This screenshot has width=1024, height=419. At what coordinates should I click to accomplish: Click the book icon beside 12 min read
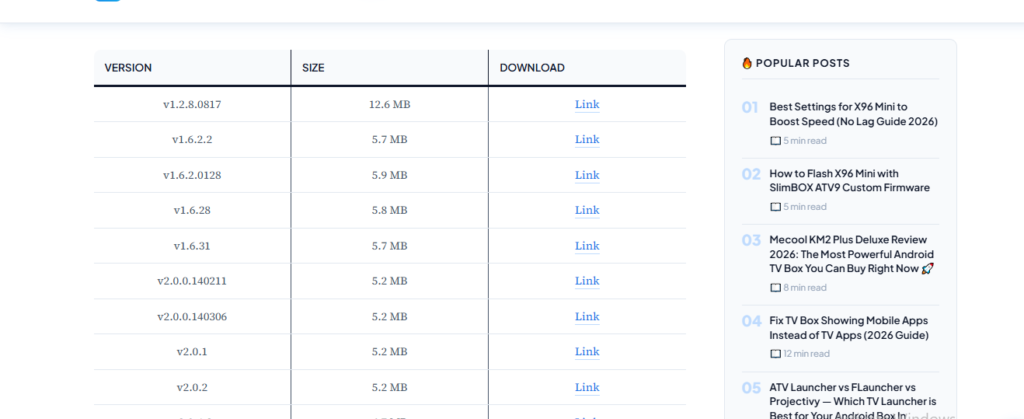coord(775,354)
